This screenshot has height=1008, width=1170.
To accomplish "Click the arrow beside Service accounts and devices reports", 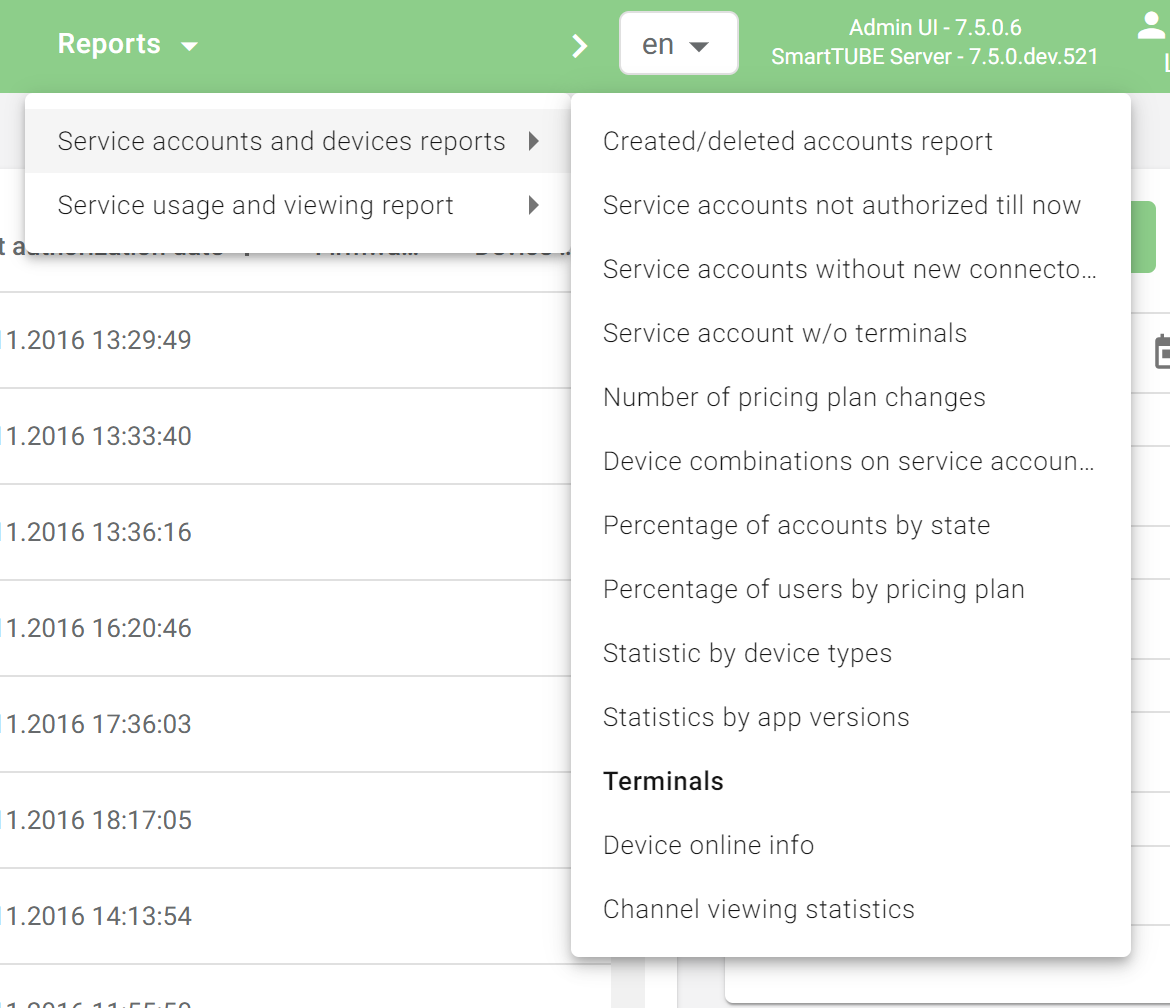I will click(x=534, y=141).
